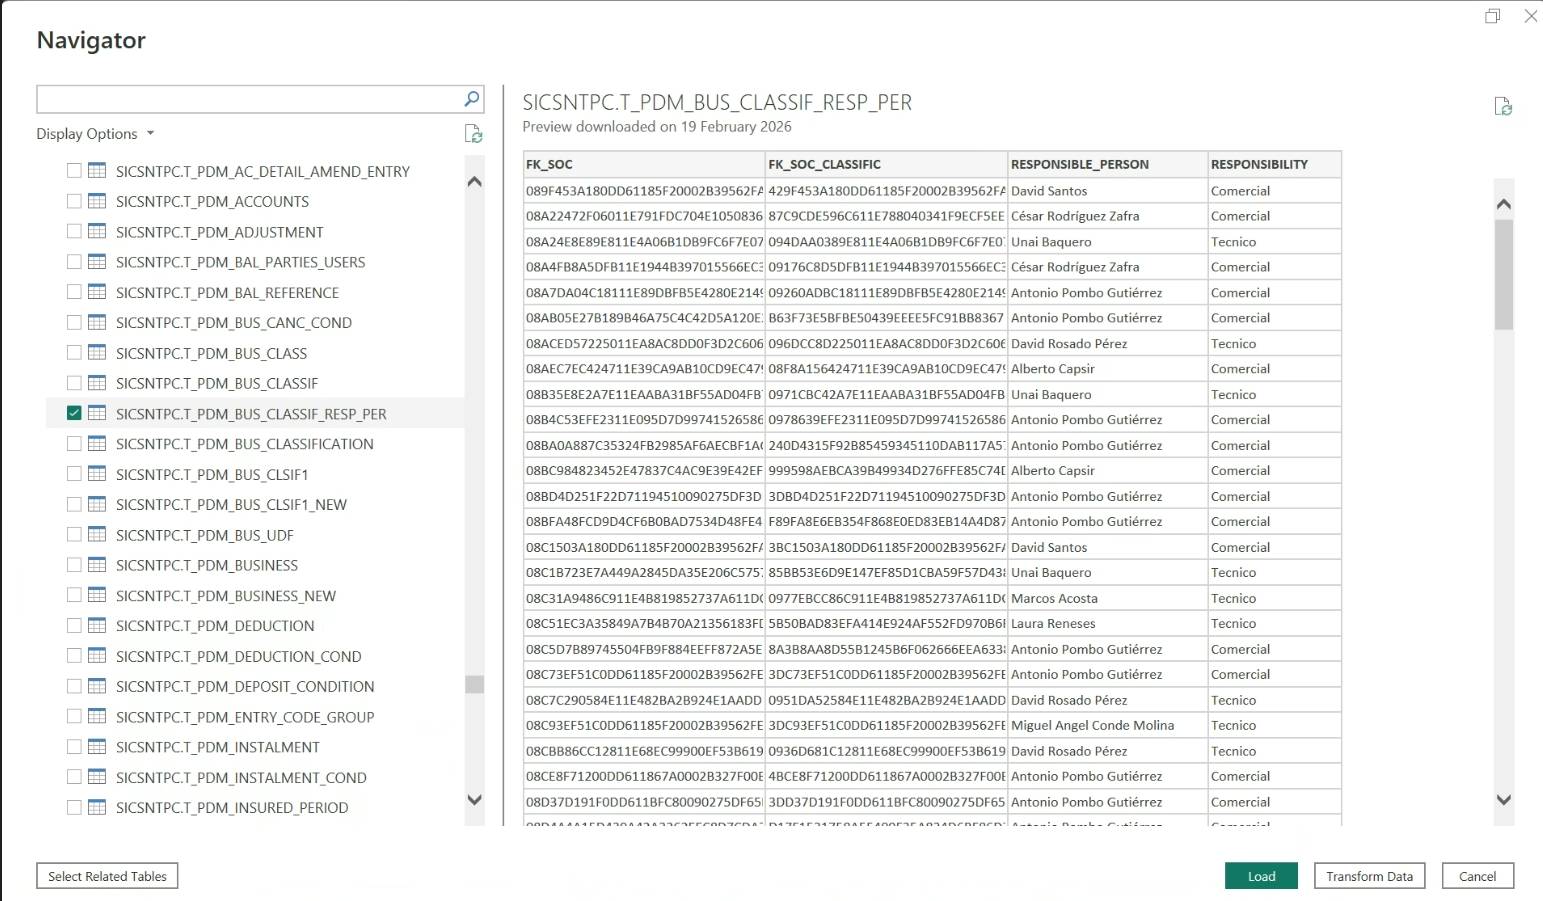Image resolution: width=1543 pixels, height=901 pixels.
Task: Click table icon beside T_PDM_DEDUCTION
Action: pyautogui.click(x=97, y=626)
